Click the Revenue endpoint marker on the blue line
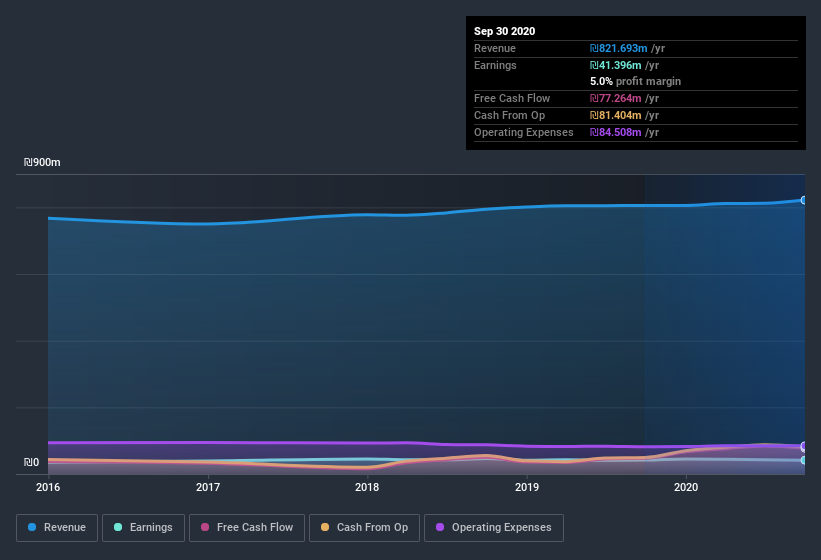The height and width of the screenshot is (560, 821). [803, 200]
